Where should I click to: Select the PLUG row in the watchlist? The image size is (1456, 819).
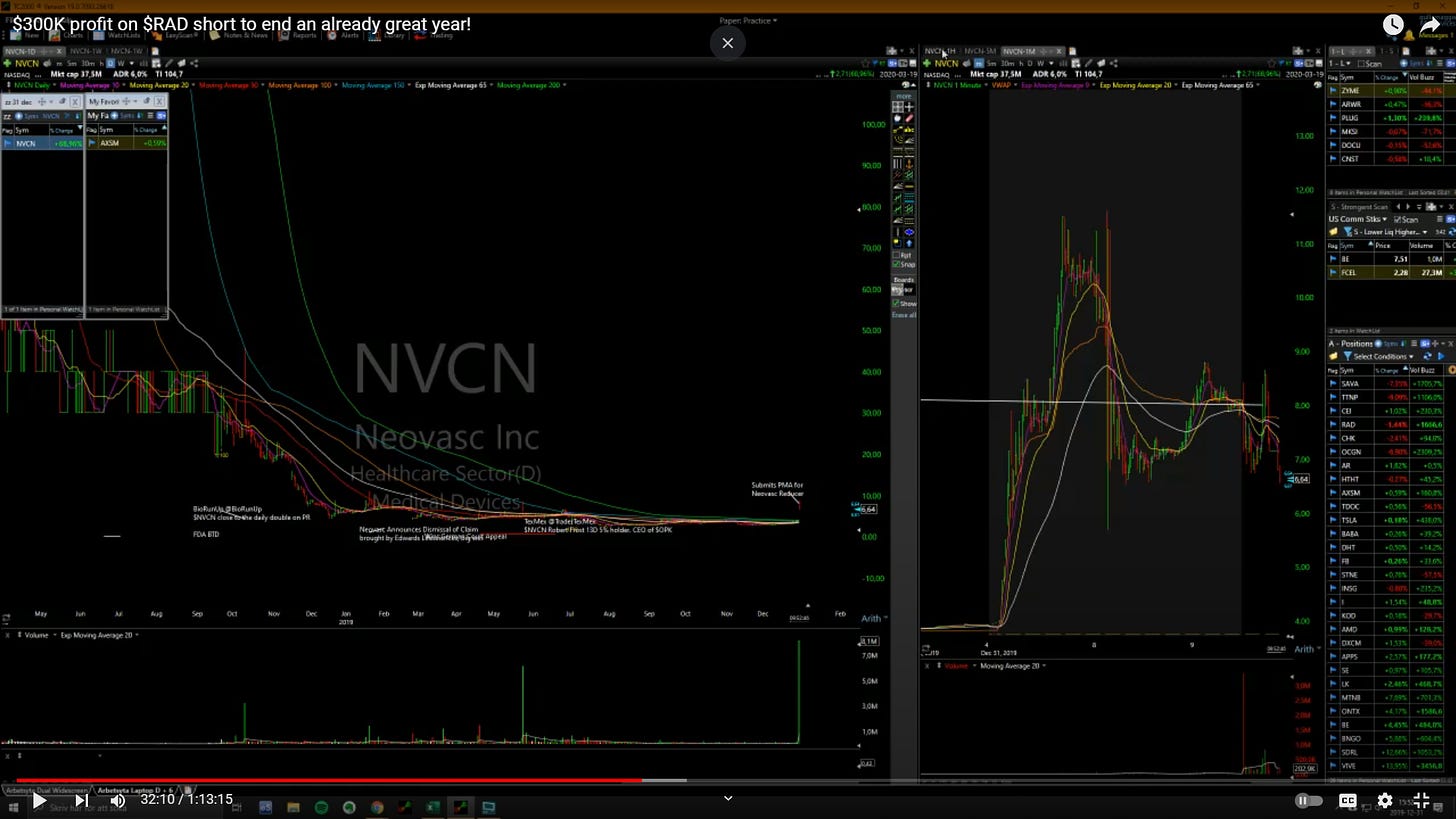1390,118
